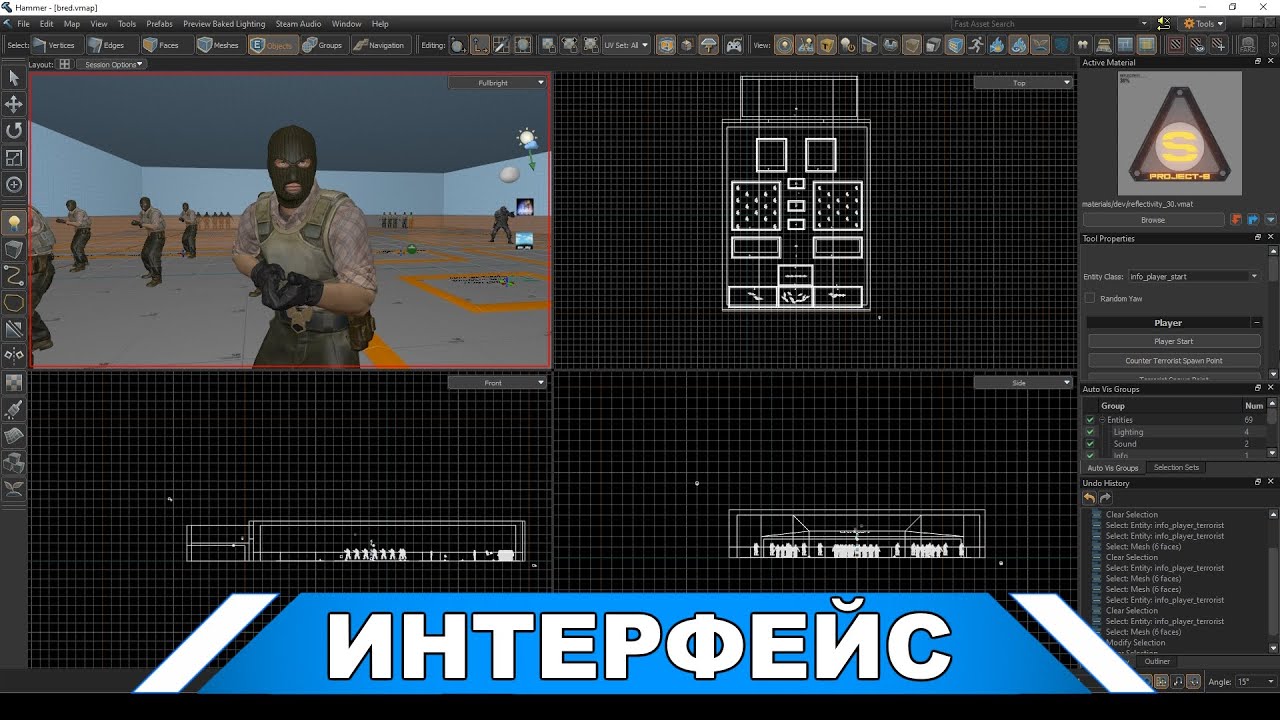Select the Groups selection mode

[x=323, y=45]
